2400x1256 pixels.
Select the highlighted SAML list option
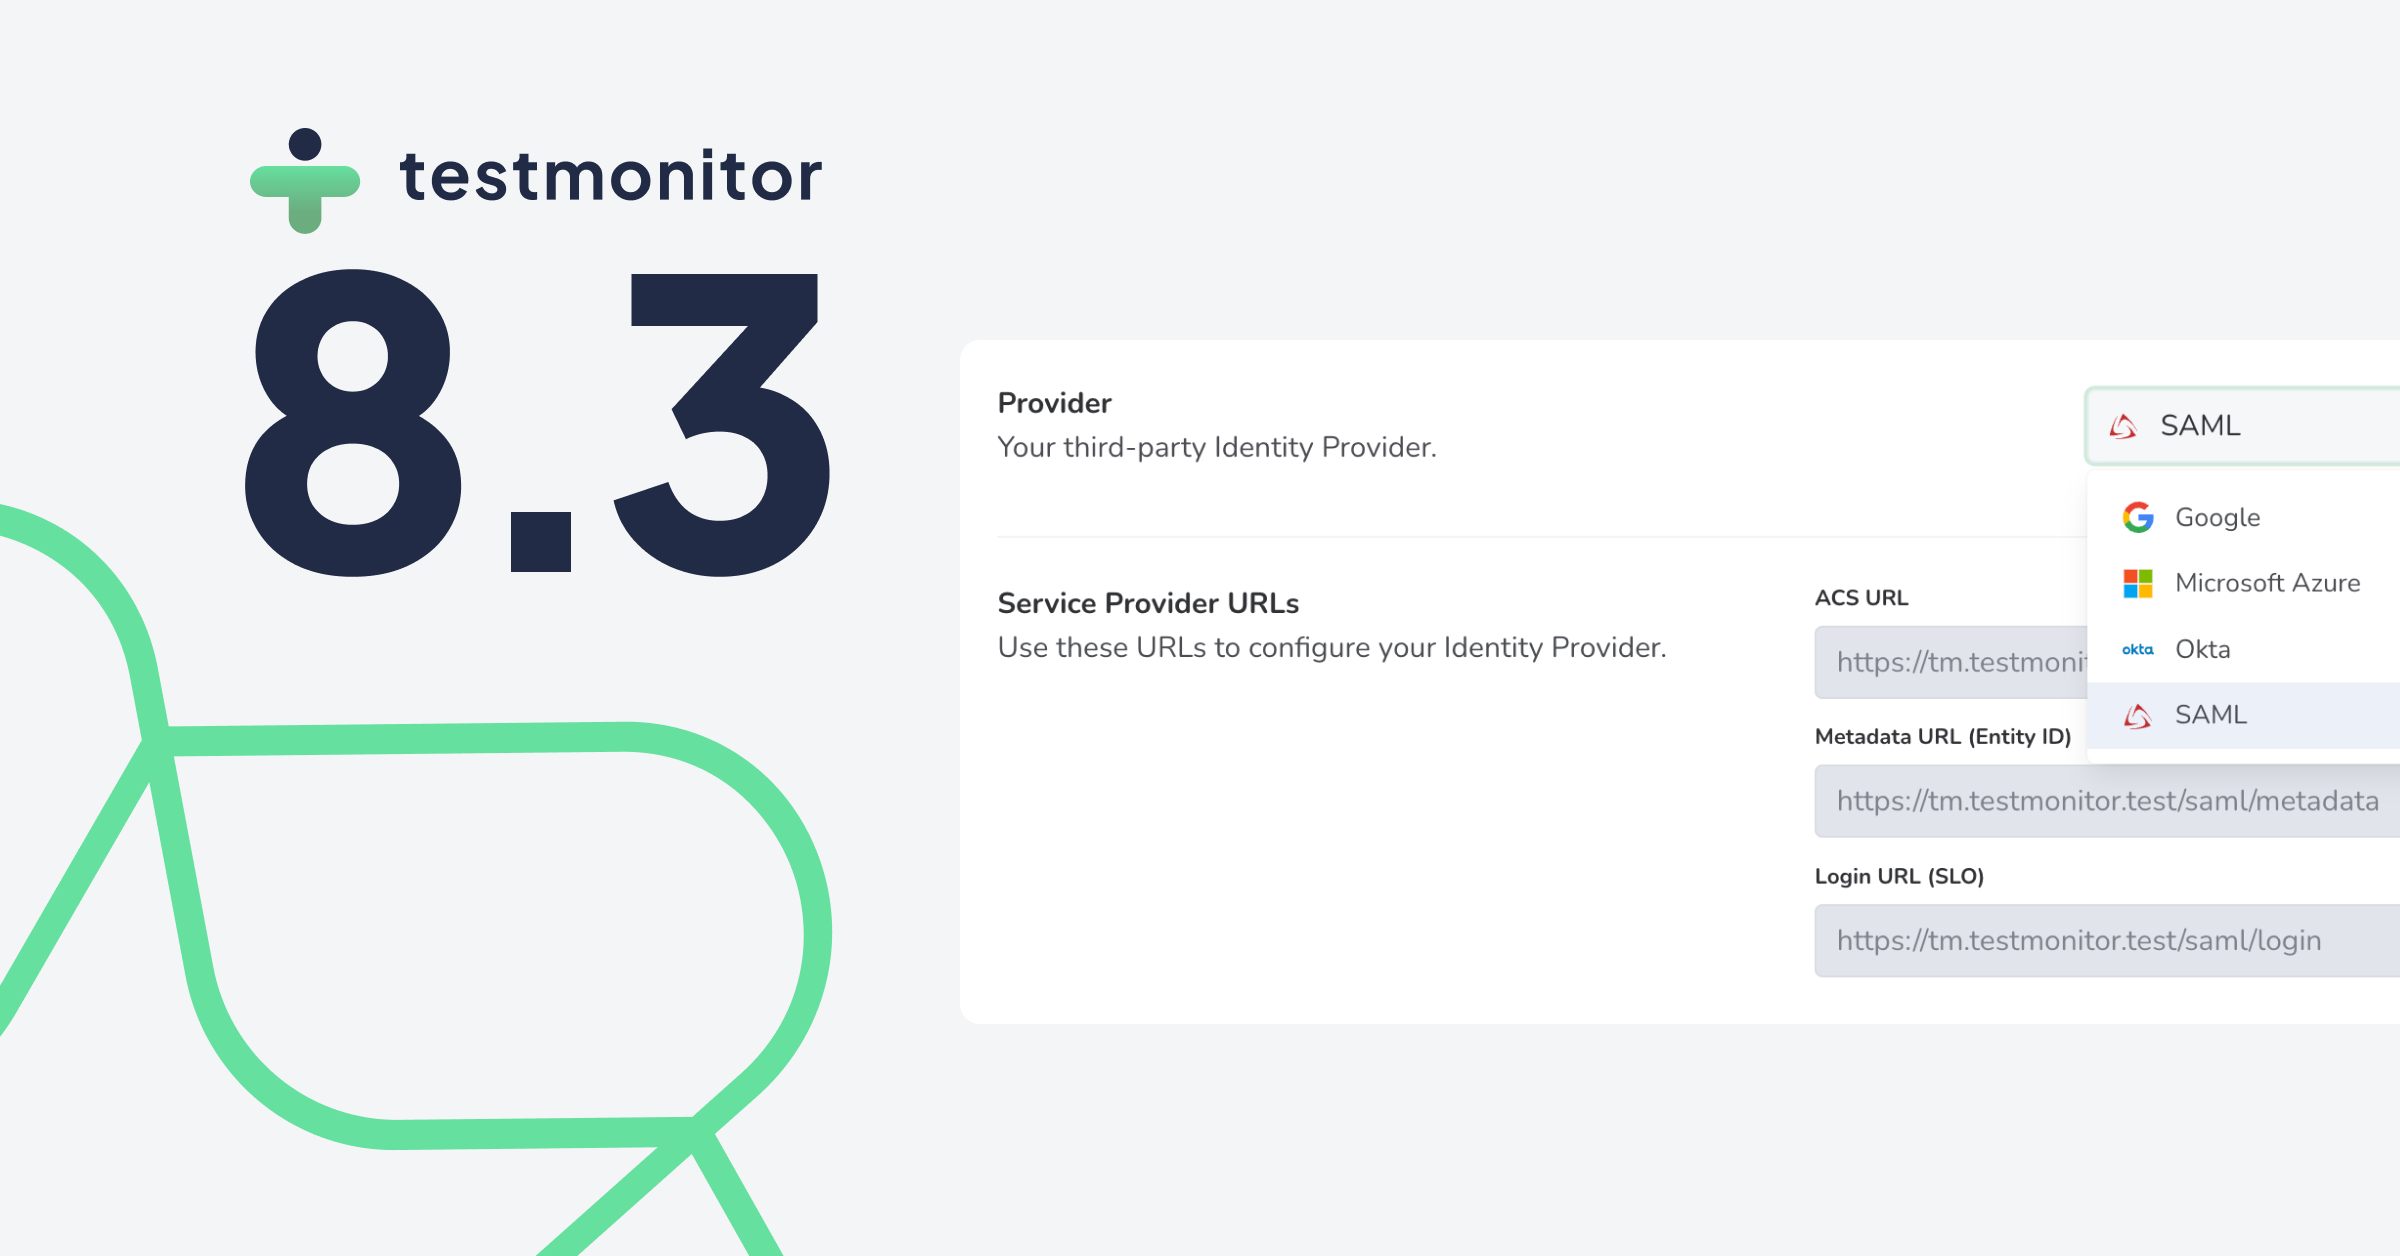point(2211,715)
